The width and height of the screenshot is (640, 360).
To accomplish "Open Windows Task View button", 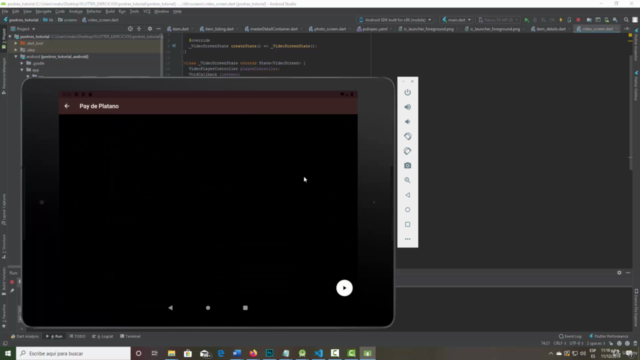I will 155,353.
